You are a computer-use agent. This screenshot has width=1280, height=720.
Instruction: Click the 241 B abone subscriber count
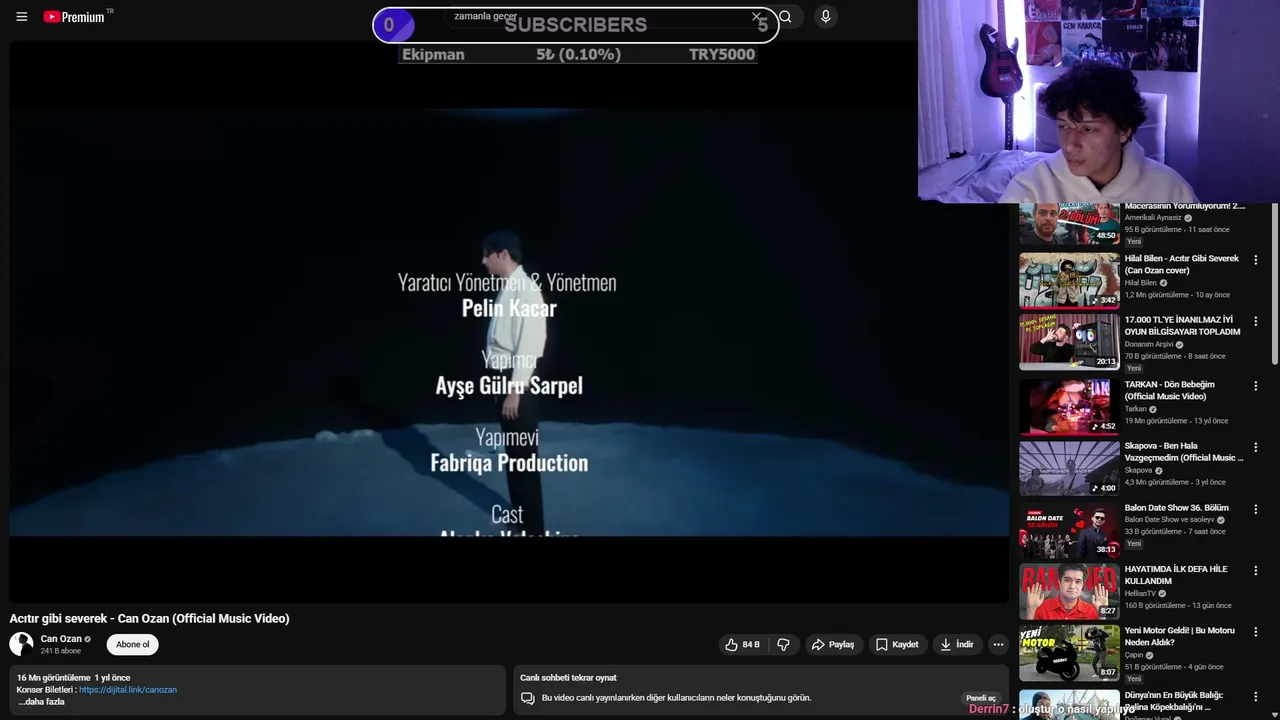(61, 651)
